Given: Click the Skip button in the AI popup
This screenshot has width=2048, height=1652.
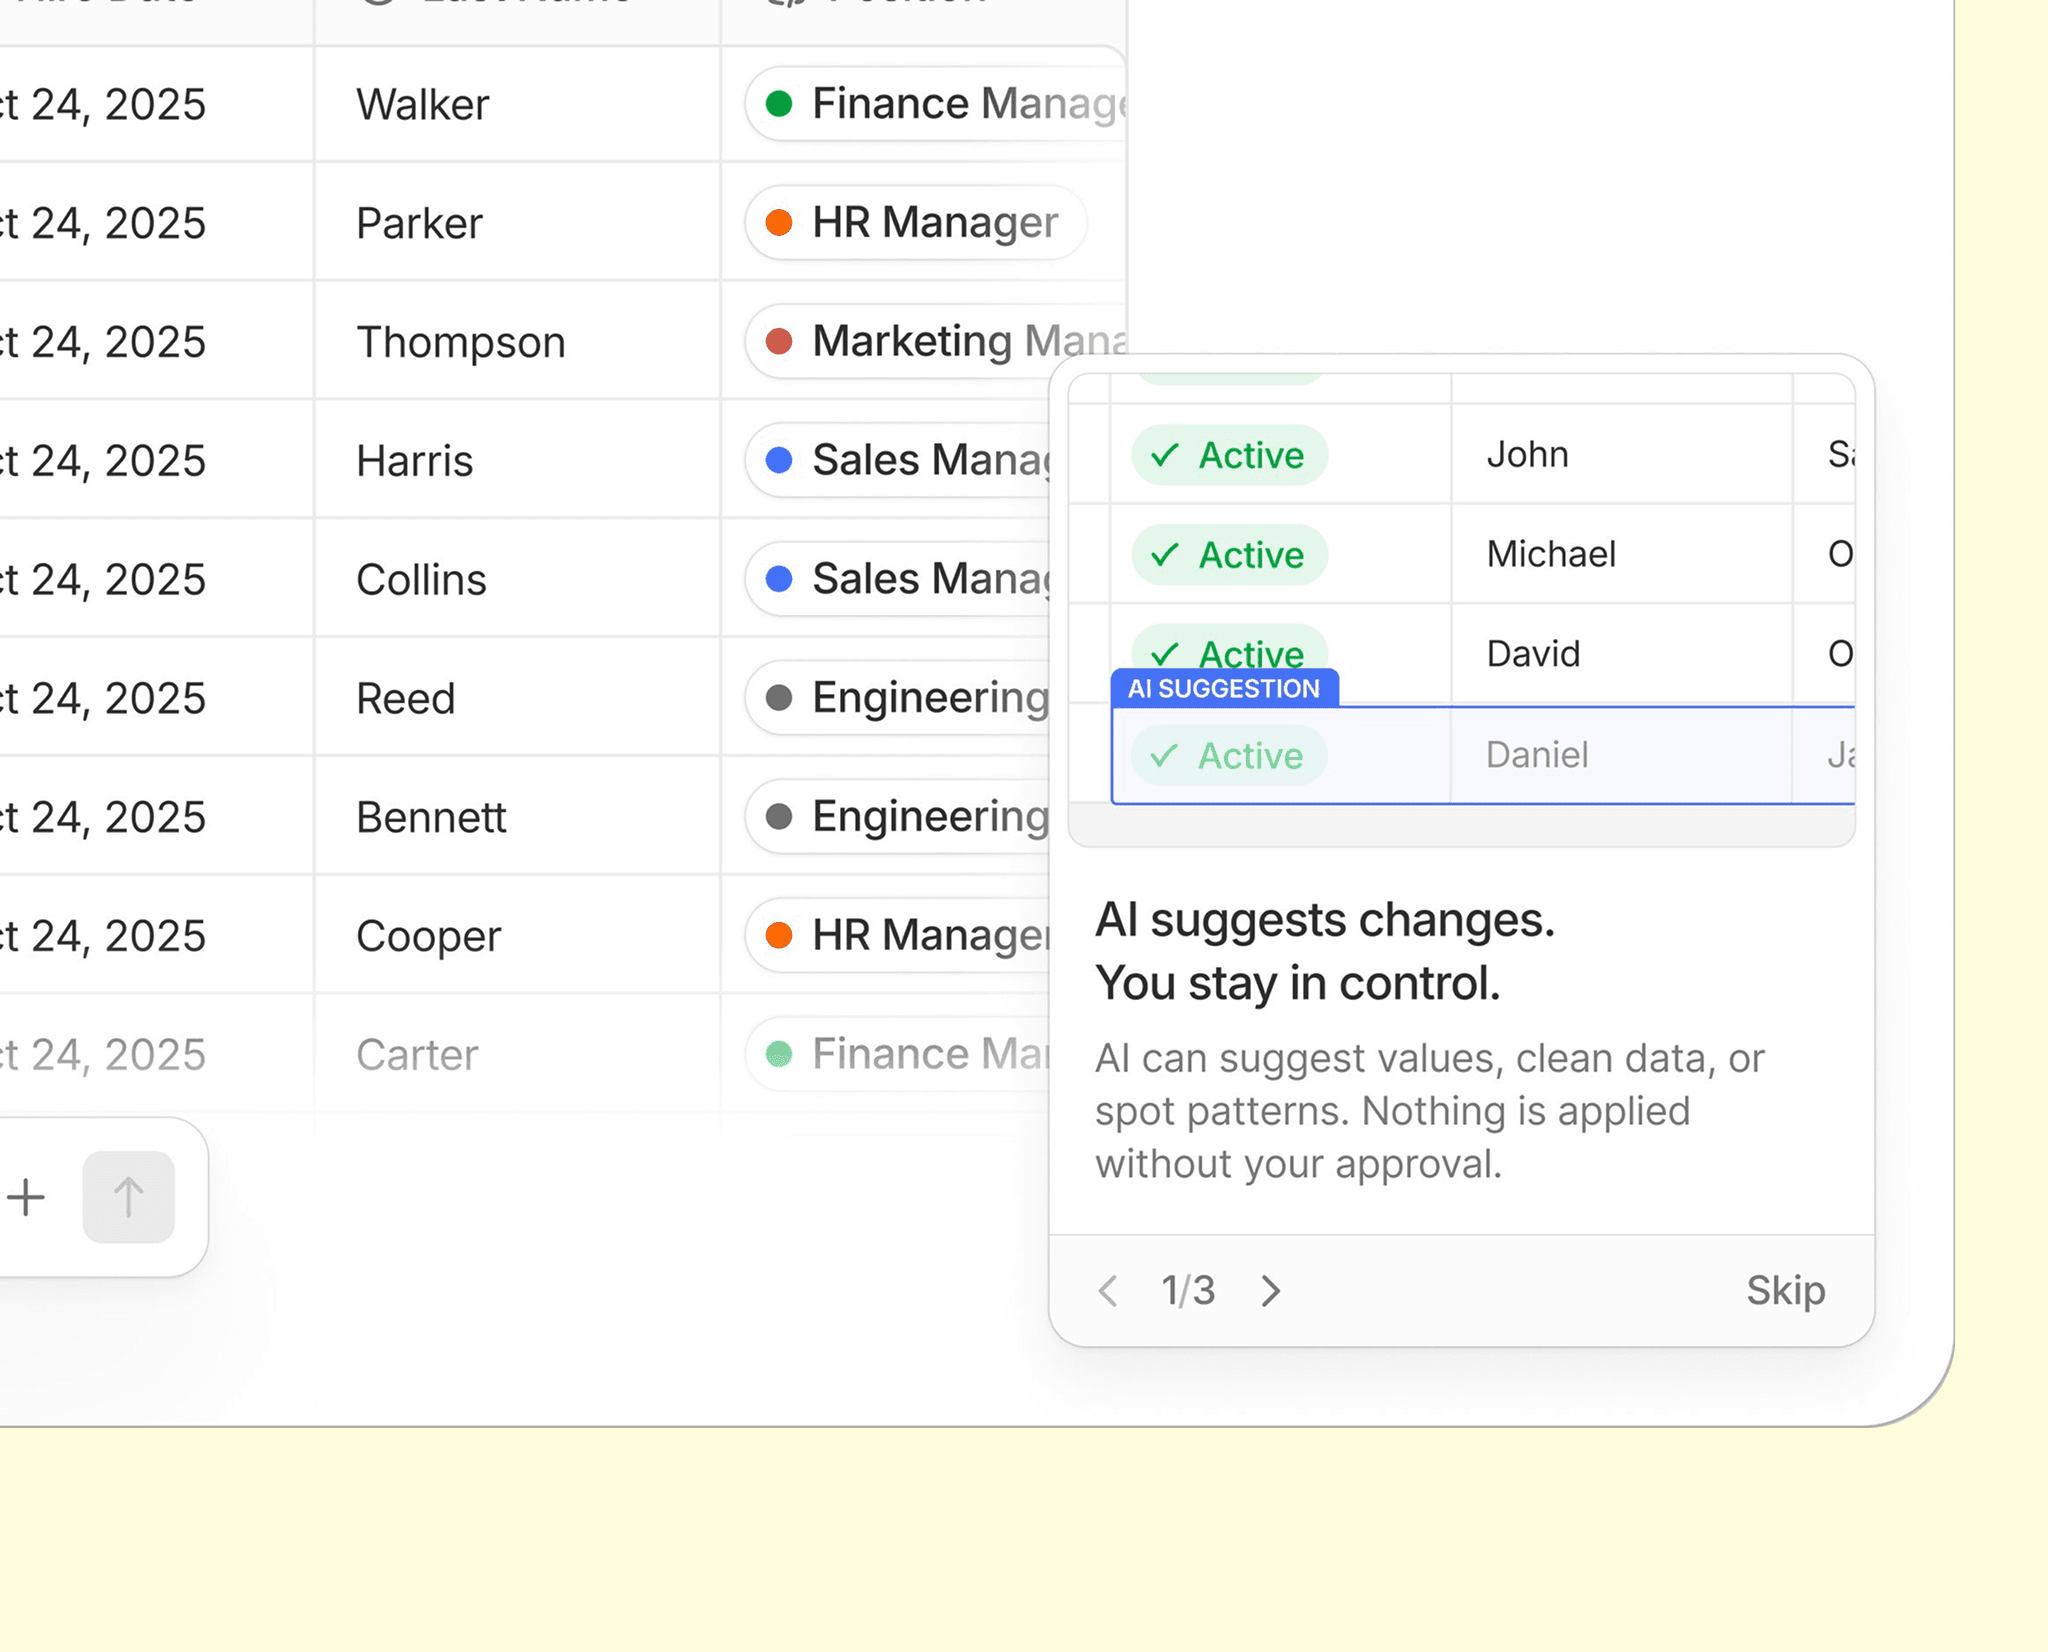Looking at the screenshot, I should coord(1785,1291).
